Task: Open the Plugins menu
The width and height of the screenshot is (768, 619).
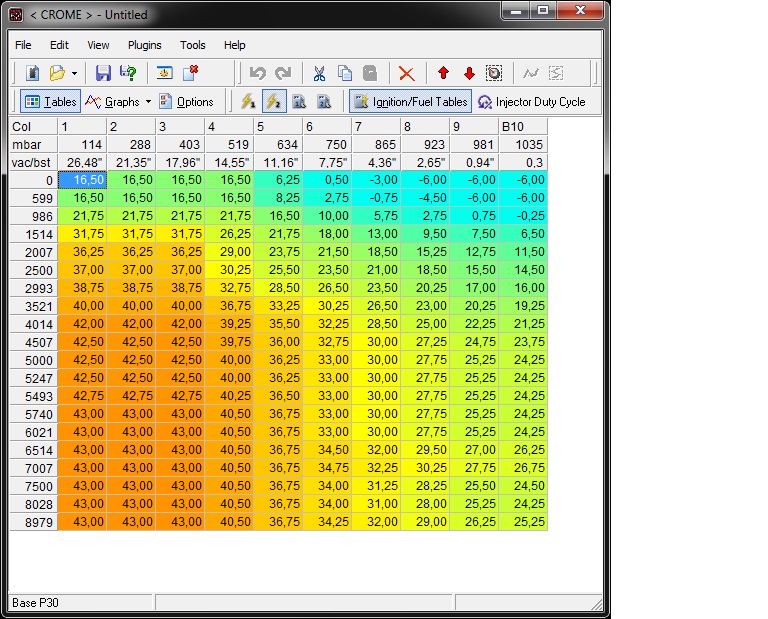Action: (x=144, y=45)
